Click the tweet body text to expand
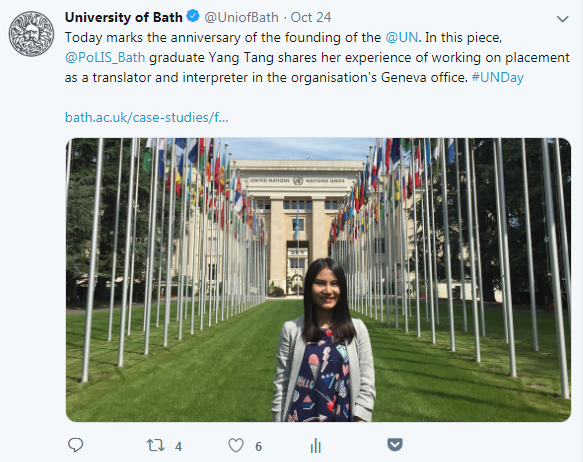 (x=317, y=58)
